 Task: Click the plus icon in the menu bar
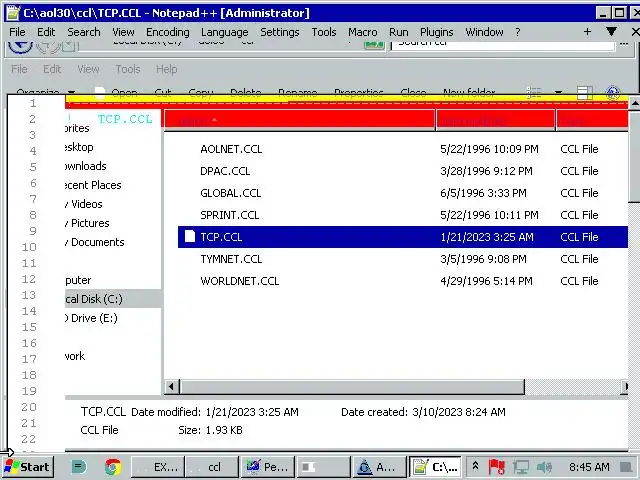(x=587, y=32)
